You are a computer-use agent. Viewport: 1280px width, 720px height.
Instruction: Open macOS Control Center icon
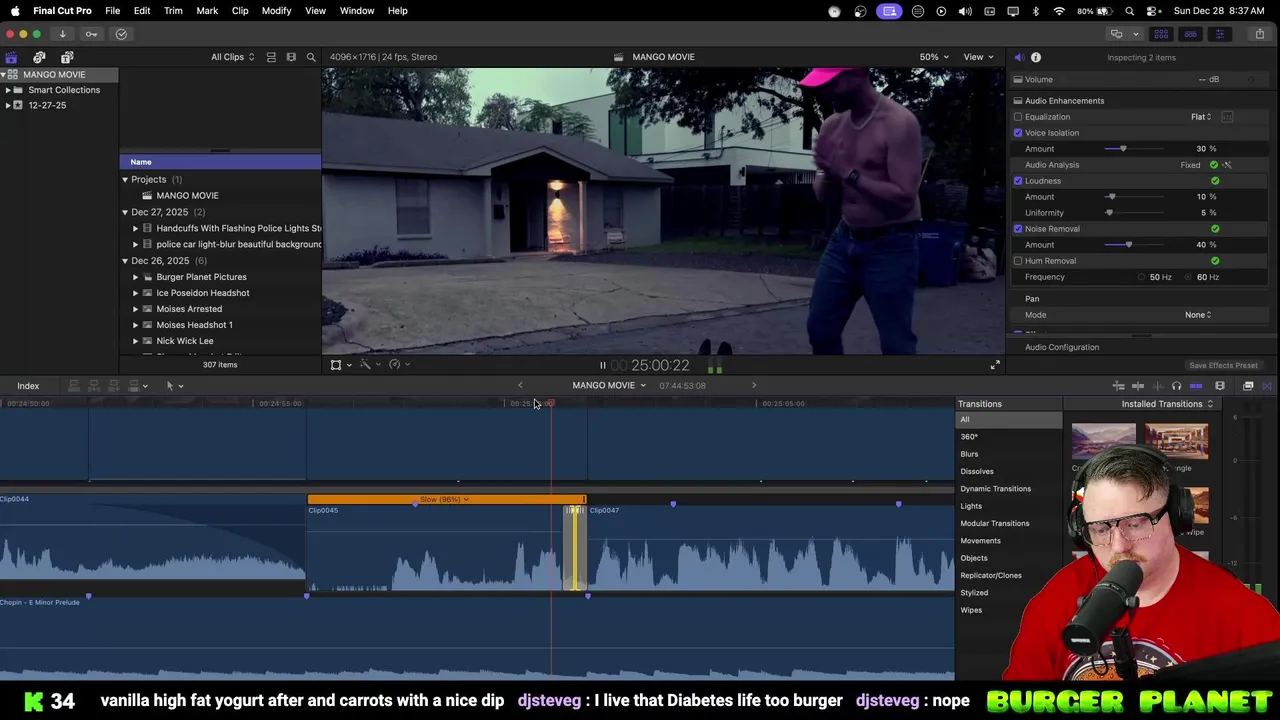point(1153,11)
